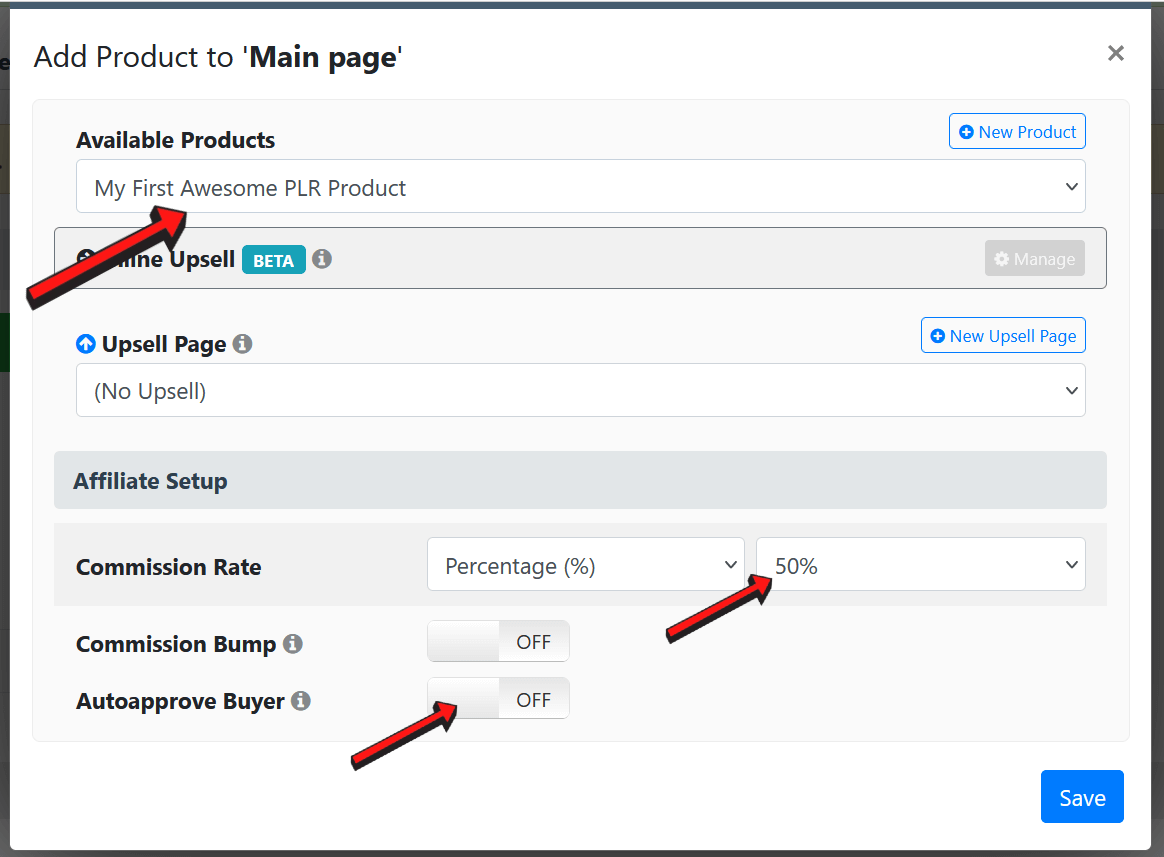The height and width of the screenshot is (857, 1164).
Task: Enable the Autoapprove Buyer switch
Action: (498, 699)
